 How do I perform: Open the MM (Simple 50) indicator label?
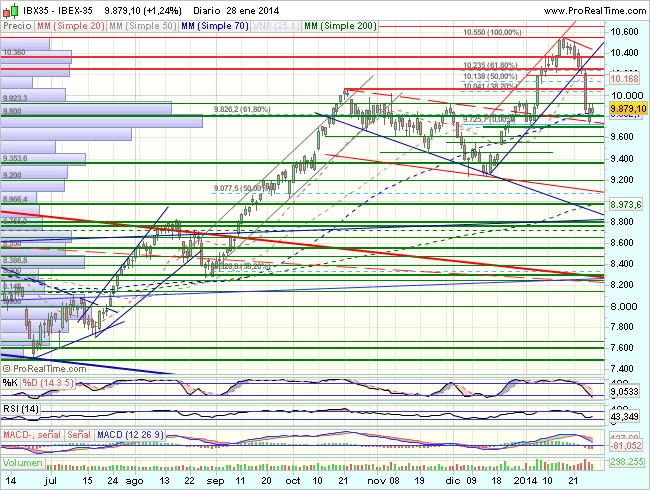142,26
